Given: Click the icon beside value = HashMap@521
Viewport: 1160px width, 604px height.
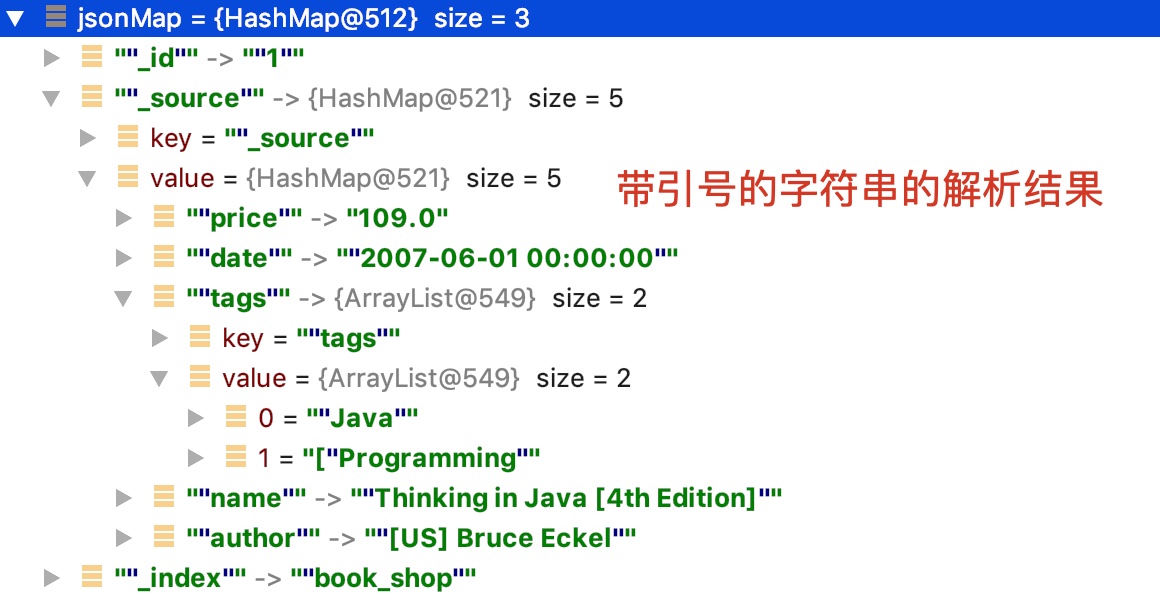Looking at the screenshot, I should (x=128, y=176).
